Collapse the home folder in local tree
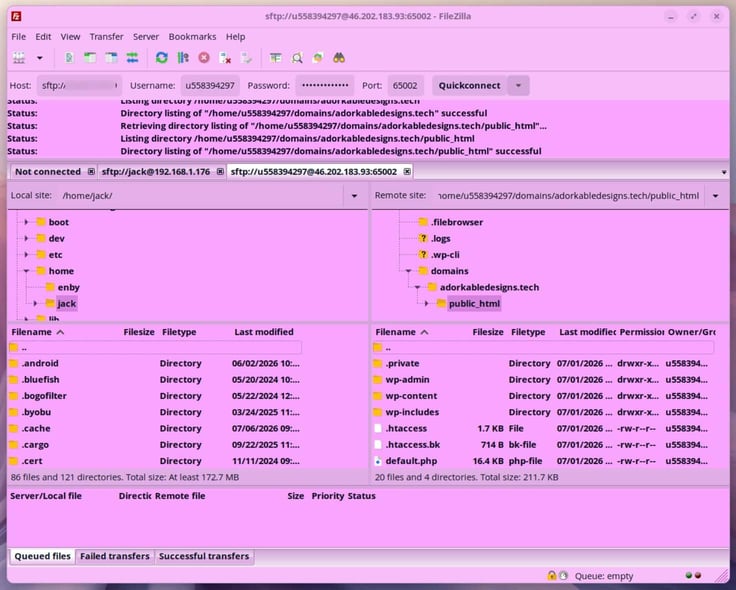The height and width of the screenshot is (590, 736). 26,271
